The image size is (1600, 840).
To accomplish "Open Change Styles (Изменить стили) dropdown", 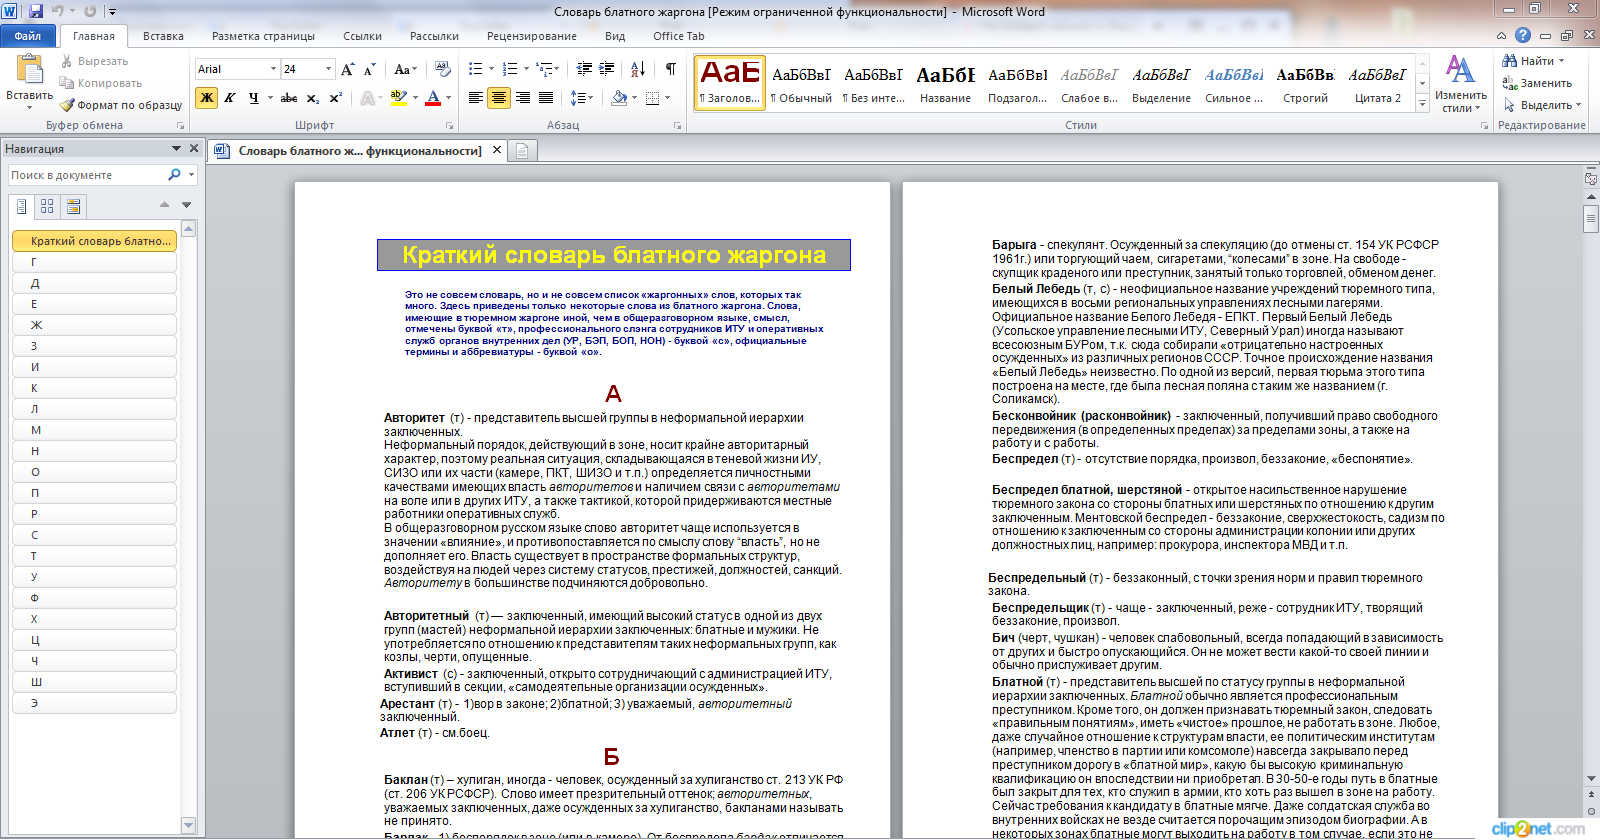I will 1460,84.
